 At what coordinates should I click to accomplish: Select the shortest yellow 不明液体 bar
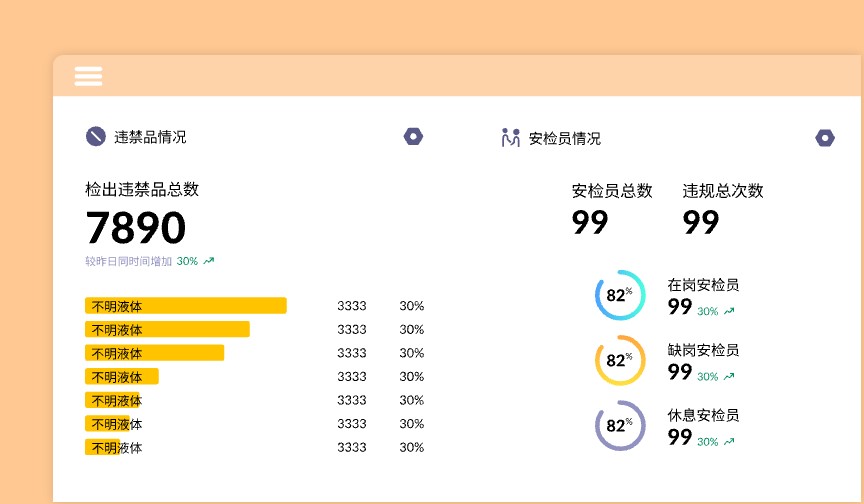pos(102,447)
